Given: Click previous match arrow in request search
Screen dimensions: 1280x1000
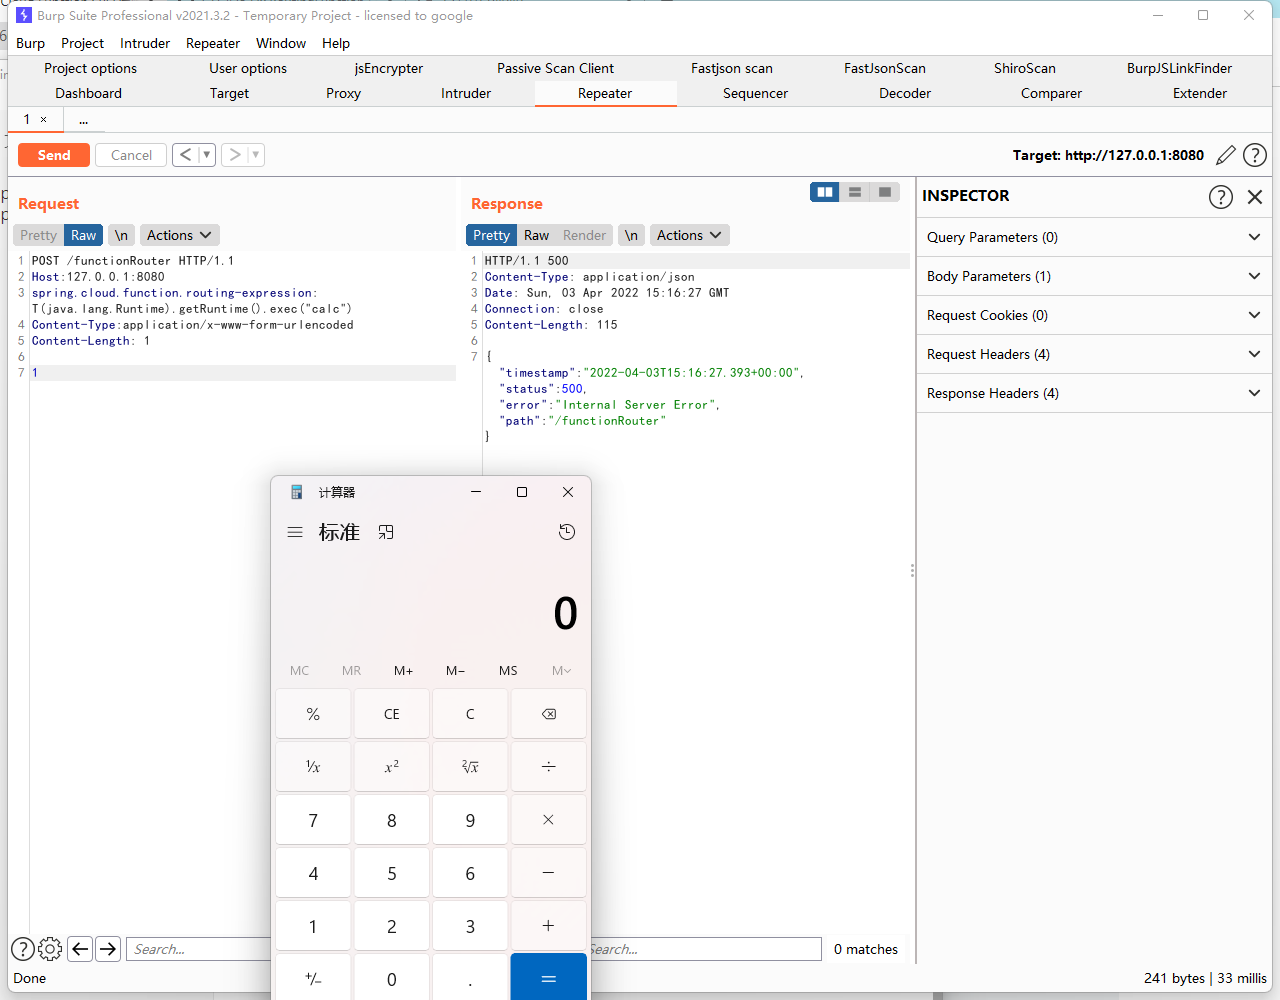Looking at the screenshot, I should [x=80, y=949].
